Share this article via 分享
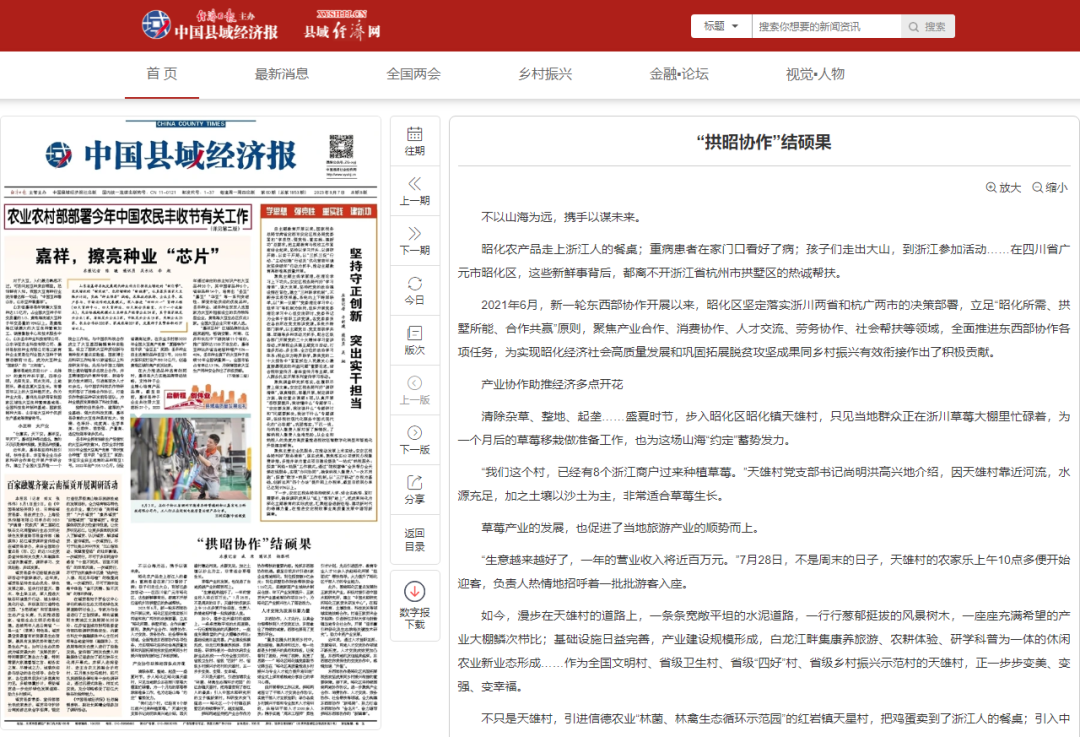The height and width of the screenshot is (737, 1080). coord(415,489)
